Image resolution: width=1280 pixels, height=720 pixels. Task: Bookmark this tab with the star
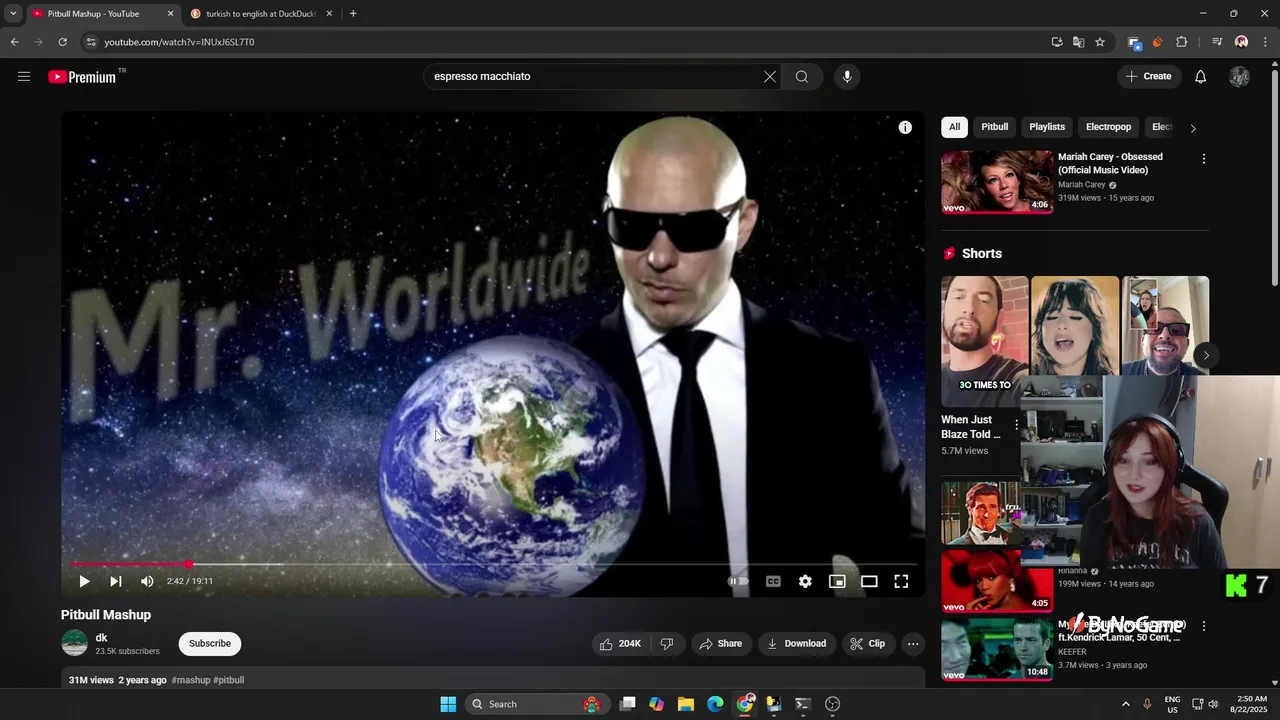[1100, 42]
